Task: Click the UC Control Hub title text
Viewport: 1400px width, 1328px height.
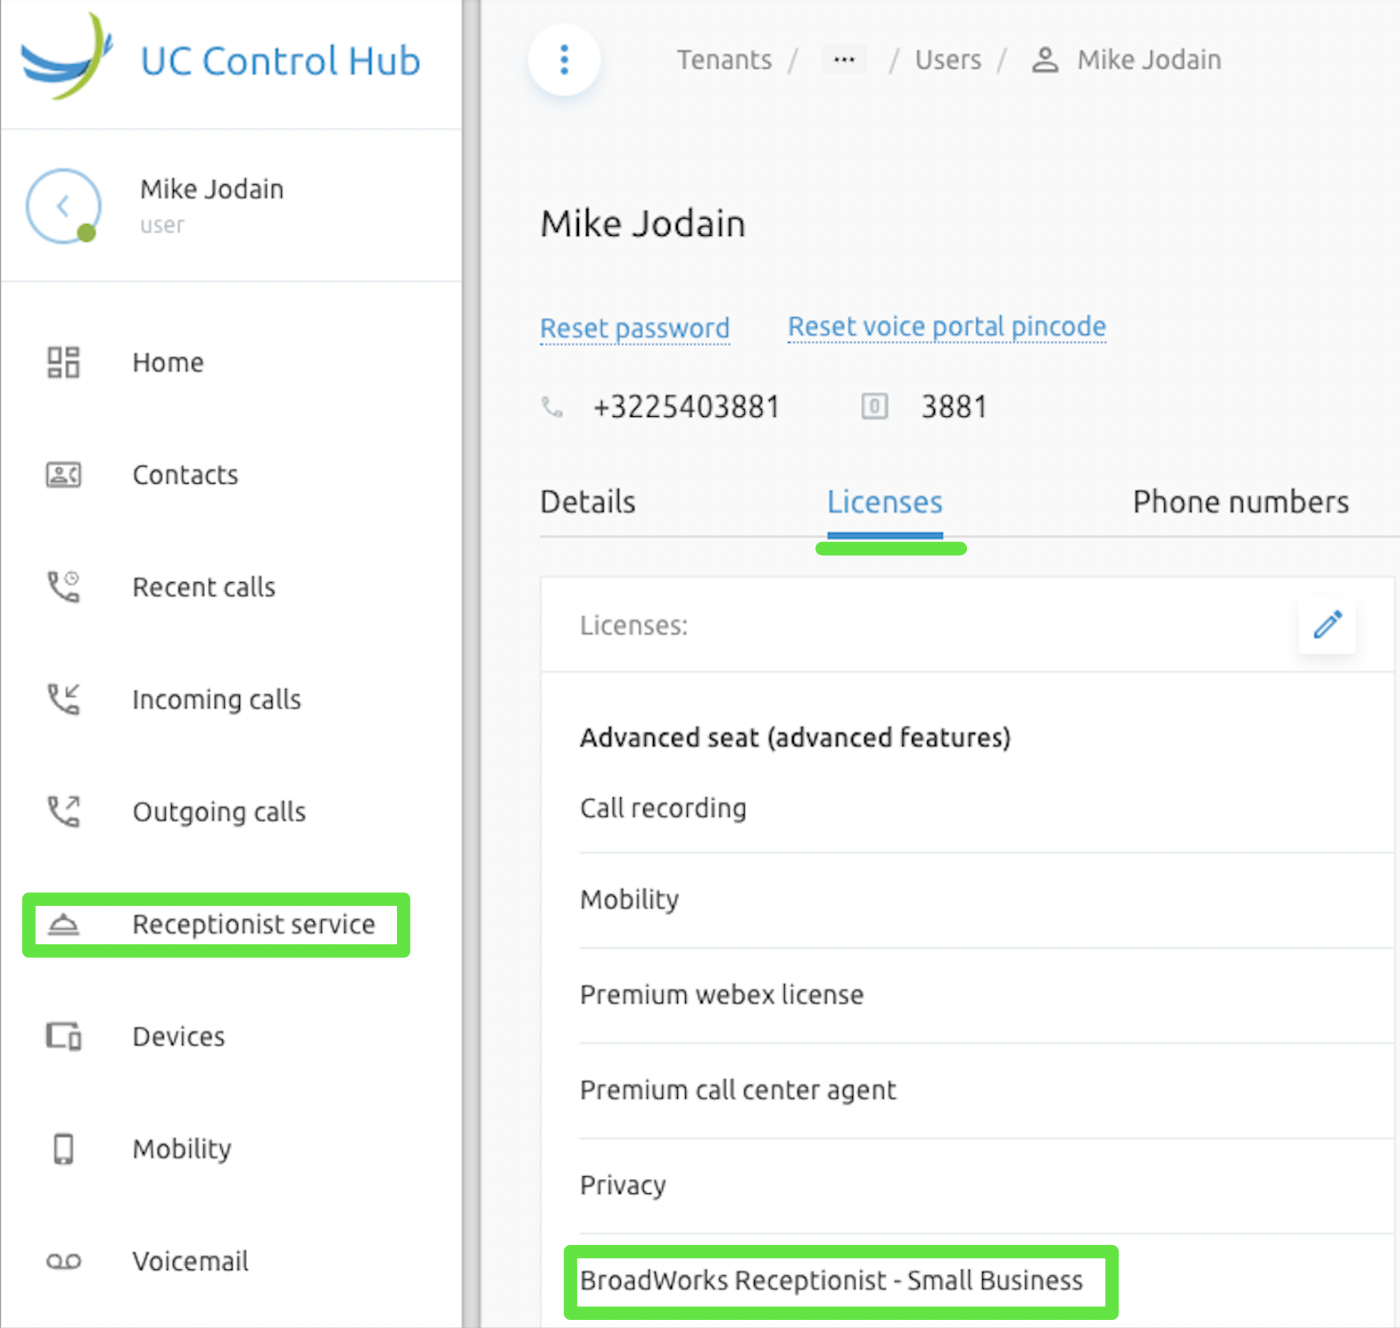Action: (x=280, y=61)
